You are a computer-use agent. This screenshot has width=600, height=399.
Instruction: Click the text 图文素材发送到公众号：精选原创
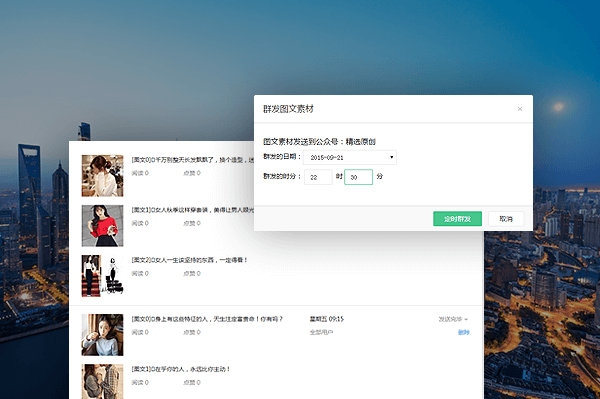click(x=319, y=142)
